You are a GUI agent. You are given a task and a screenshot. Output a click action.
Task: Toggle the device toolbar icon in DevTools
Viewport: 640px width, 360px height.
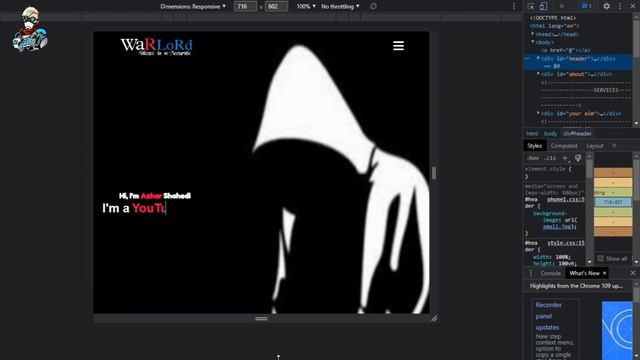coord(543,6)
